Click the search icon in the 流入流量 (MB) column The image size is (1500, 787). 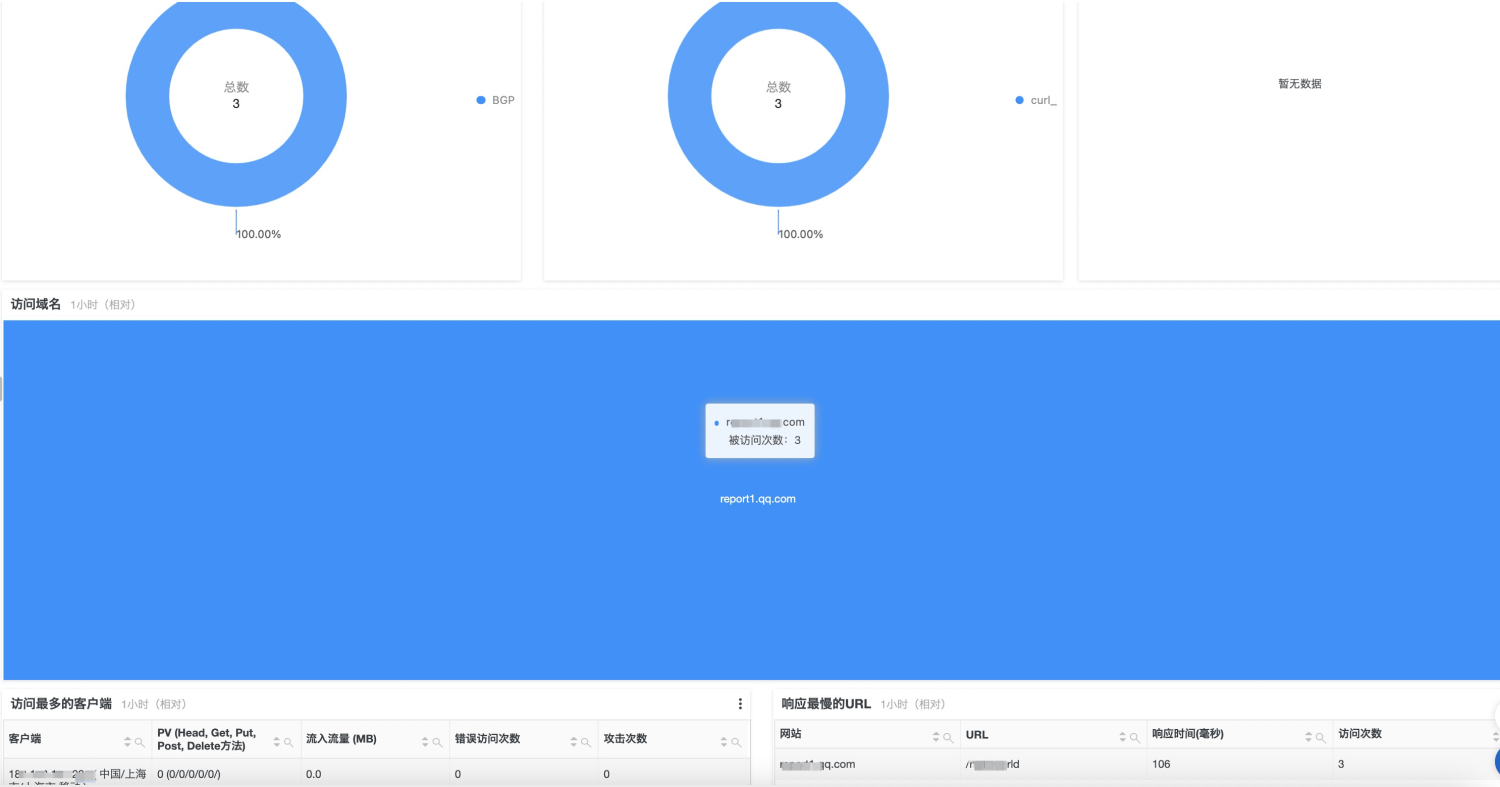(x=435, y=740)
